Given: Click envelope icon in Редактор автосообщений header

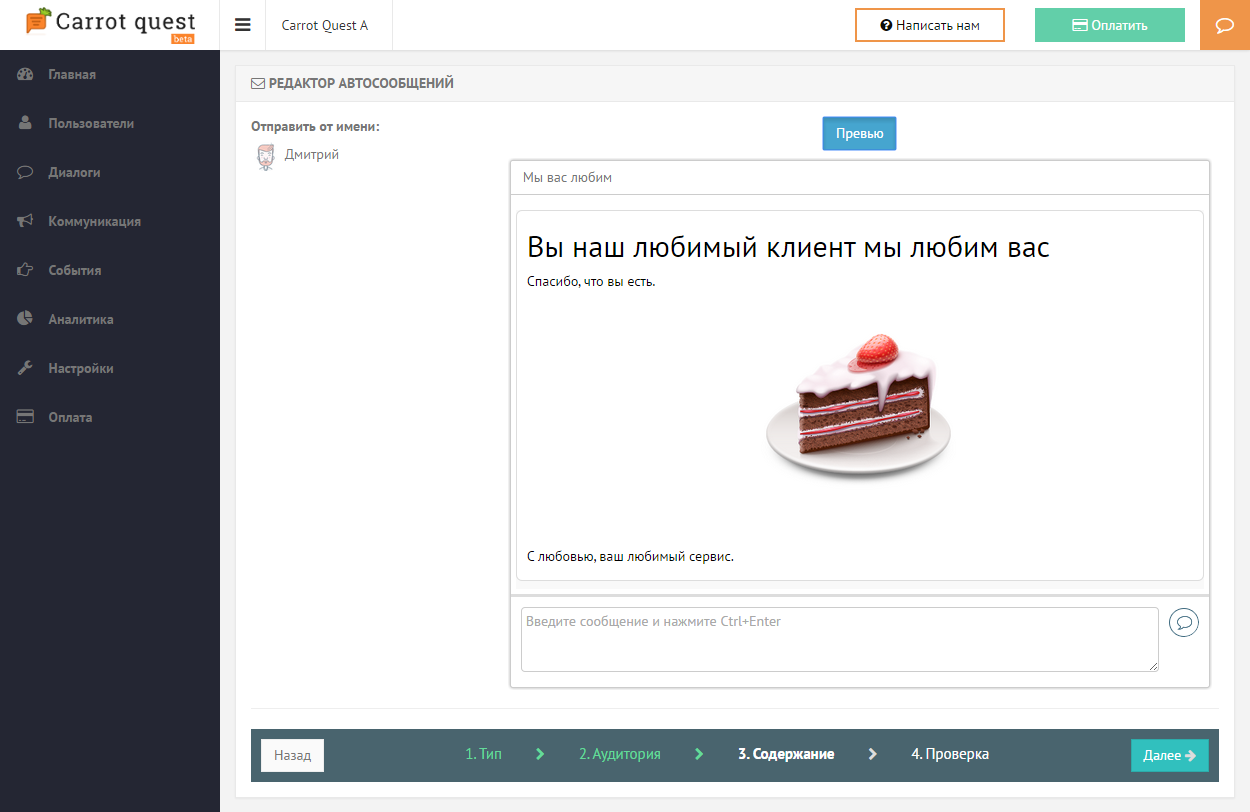Looking at the screenshot, I should [x=257, y=84].
